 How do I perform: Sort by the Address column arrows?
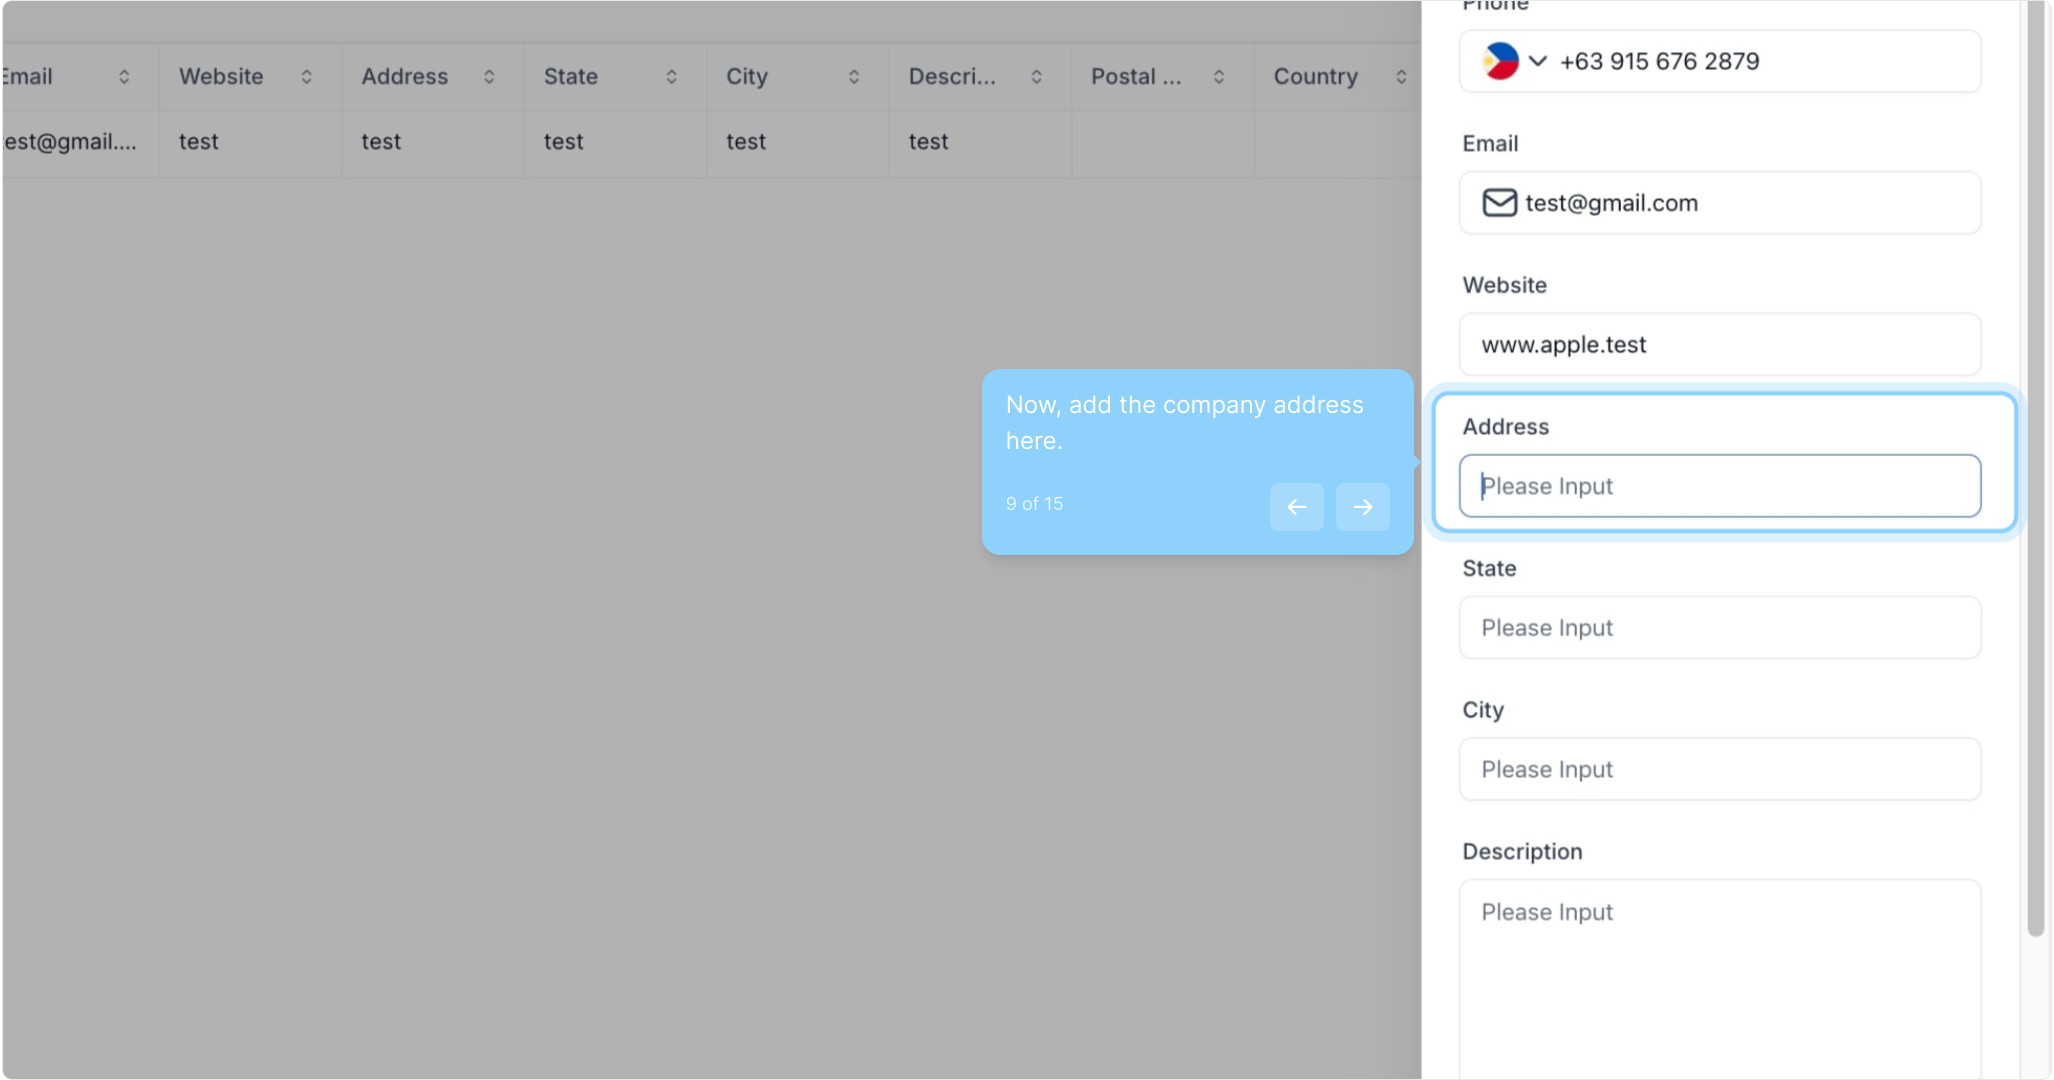[x=489, y=77]
